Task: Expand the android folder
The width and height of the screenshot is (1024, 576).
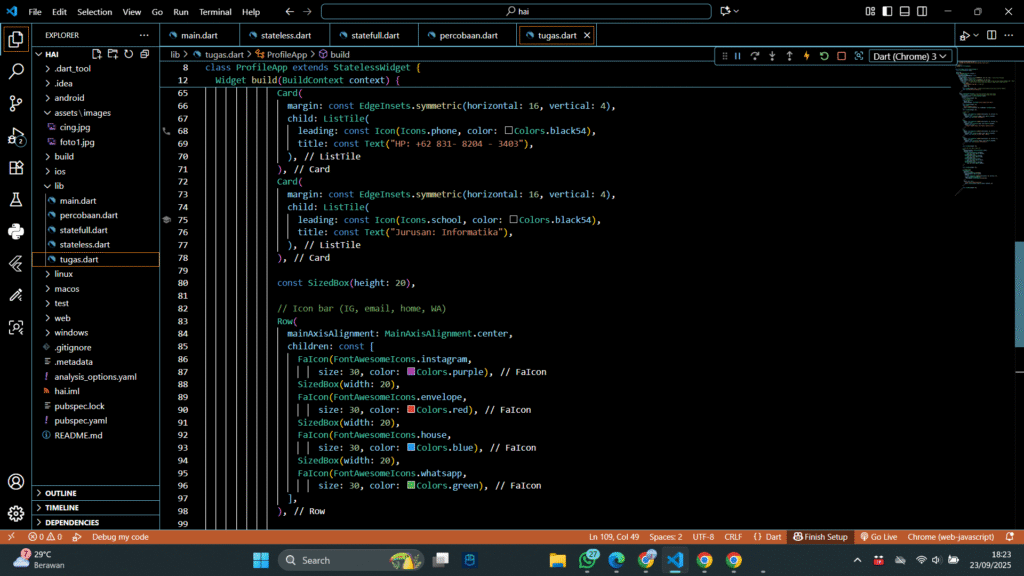Action: tap(69, 98)
